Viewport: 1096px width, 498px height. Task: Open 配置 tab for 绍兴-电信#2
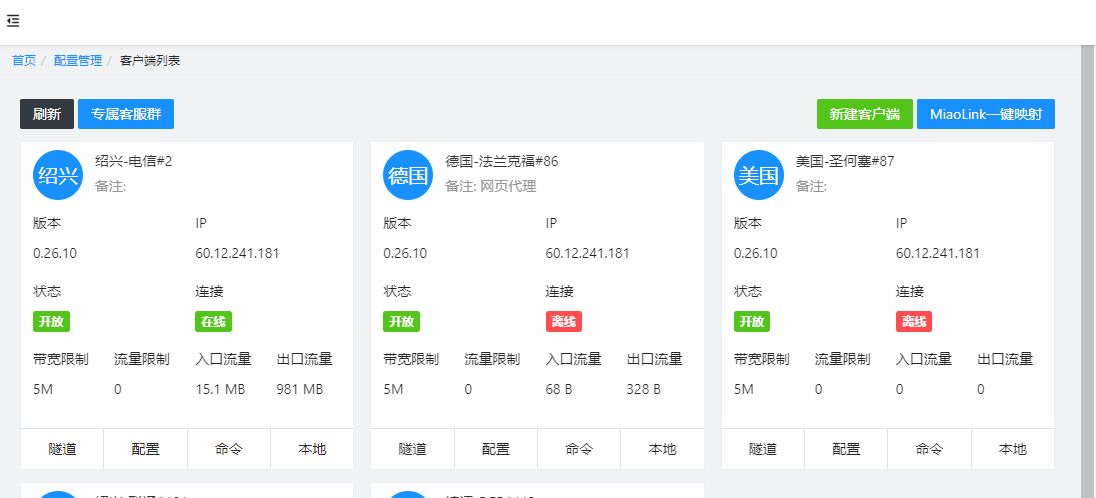pos(145,449)
